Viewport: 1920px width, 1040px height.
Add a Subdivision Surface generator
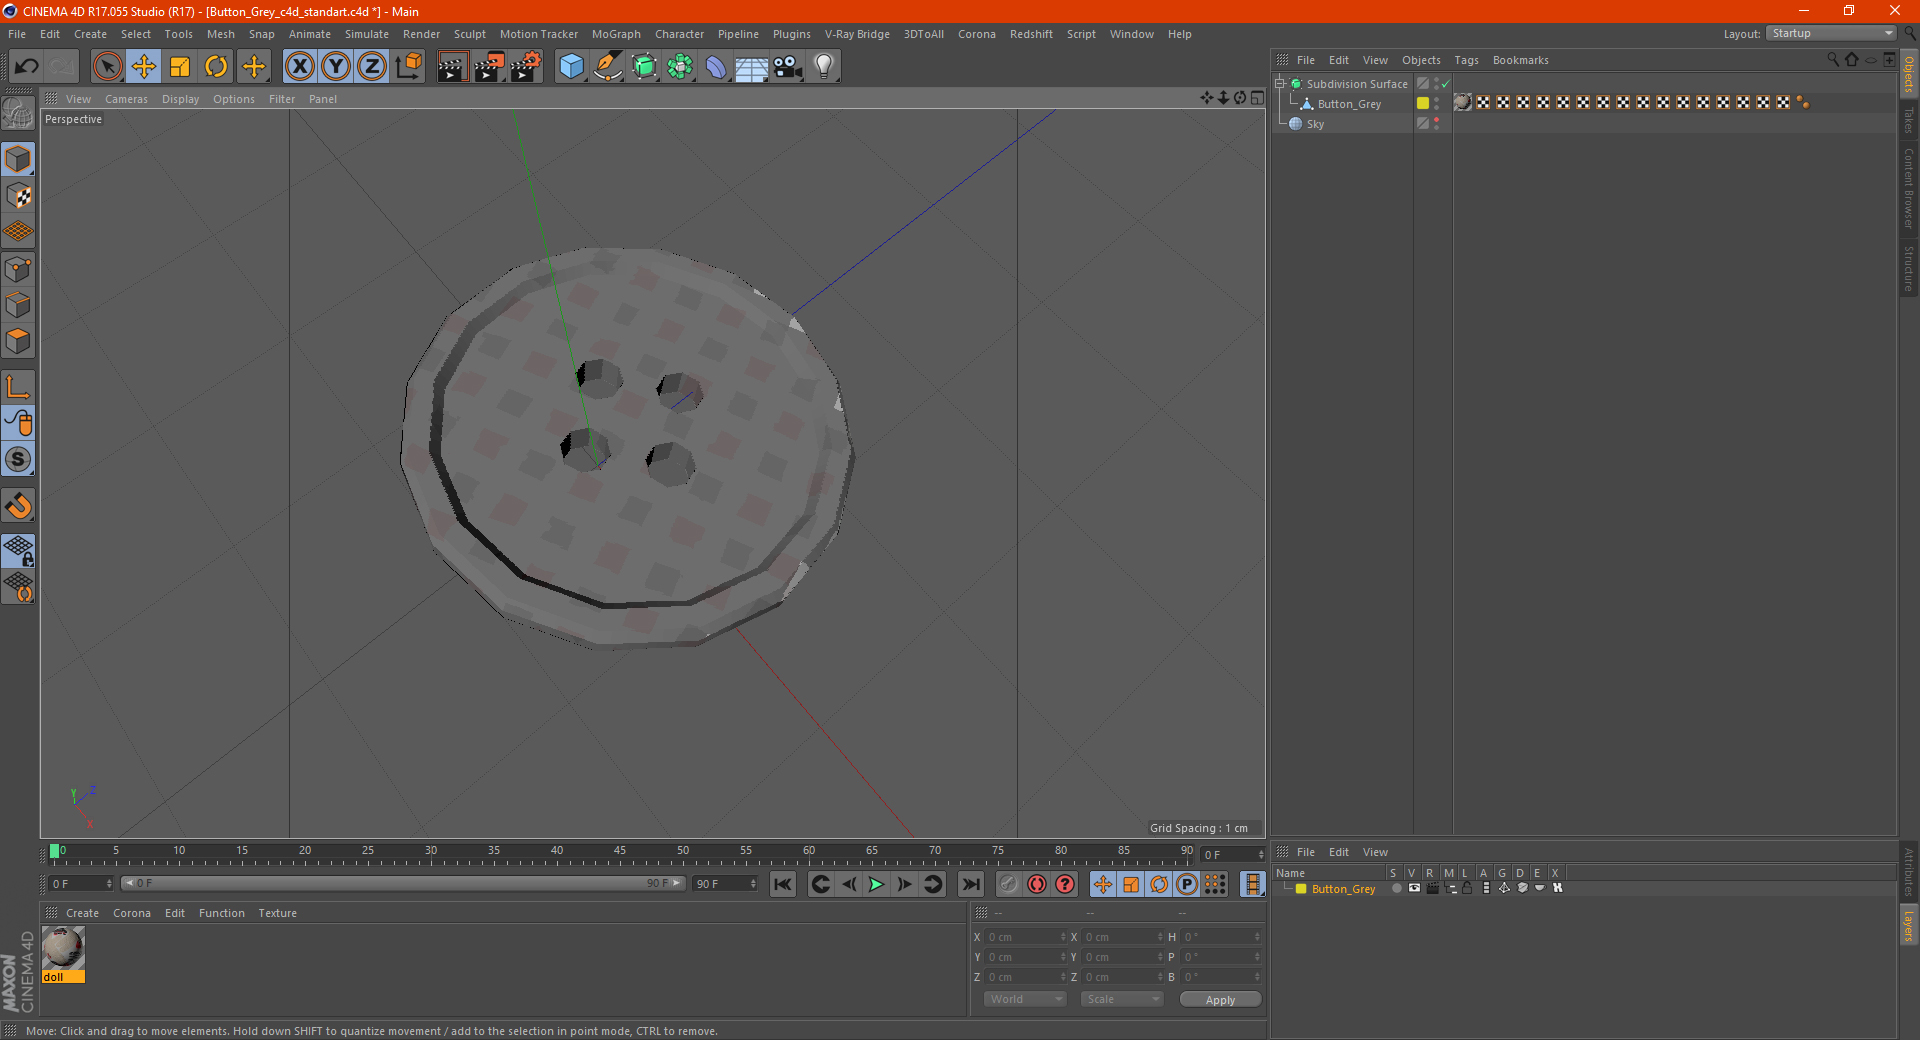pyautogui.click(x=644, y=67)
